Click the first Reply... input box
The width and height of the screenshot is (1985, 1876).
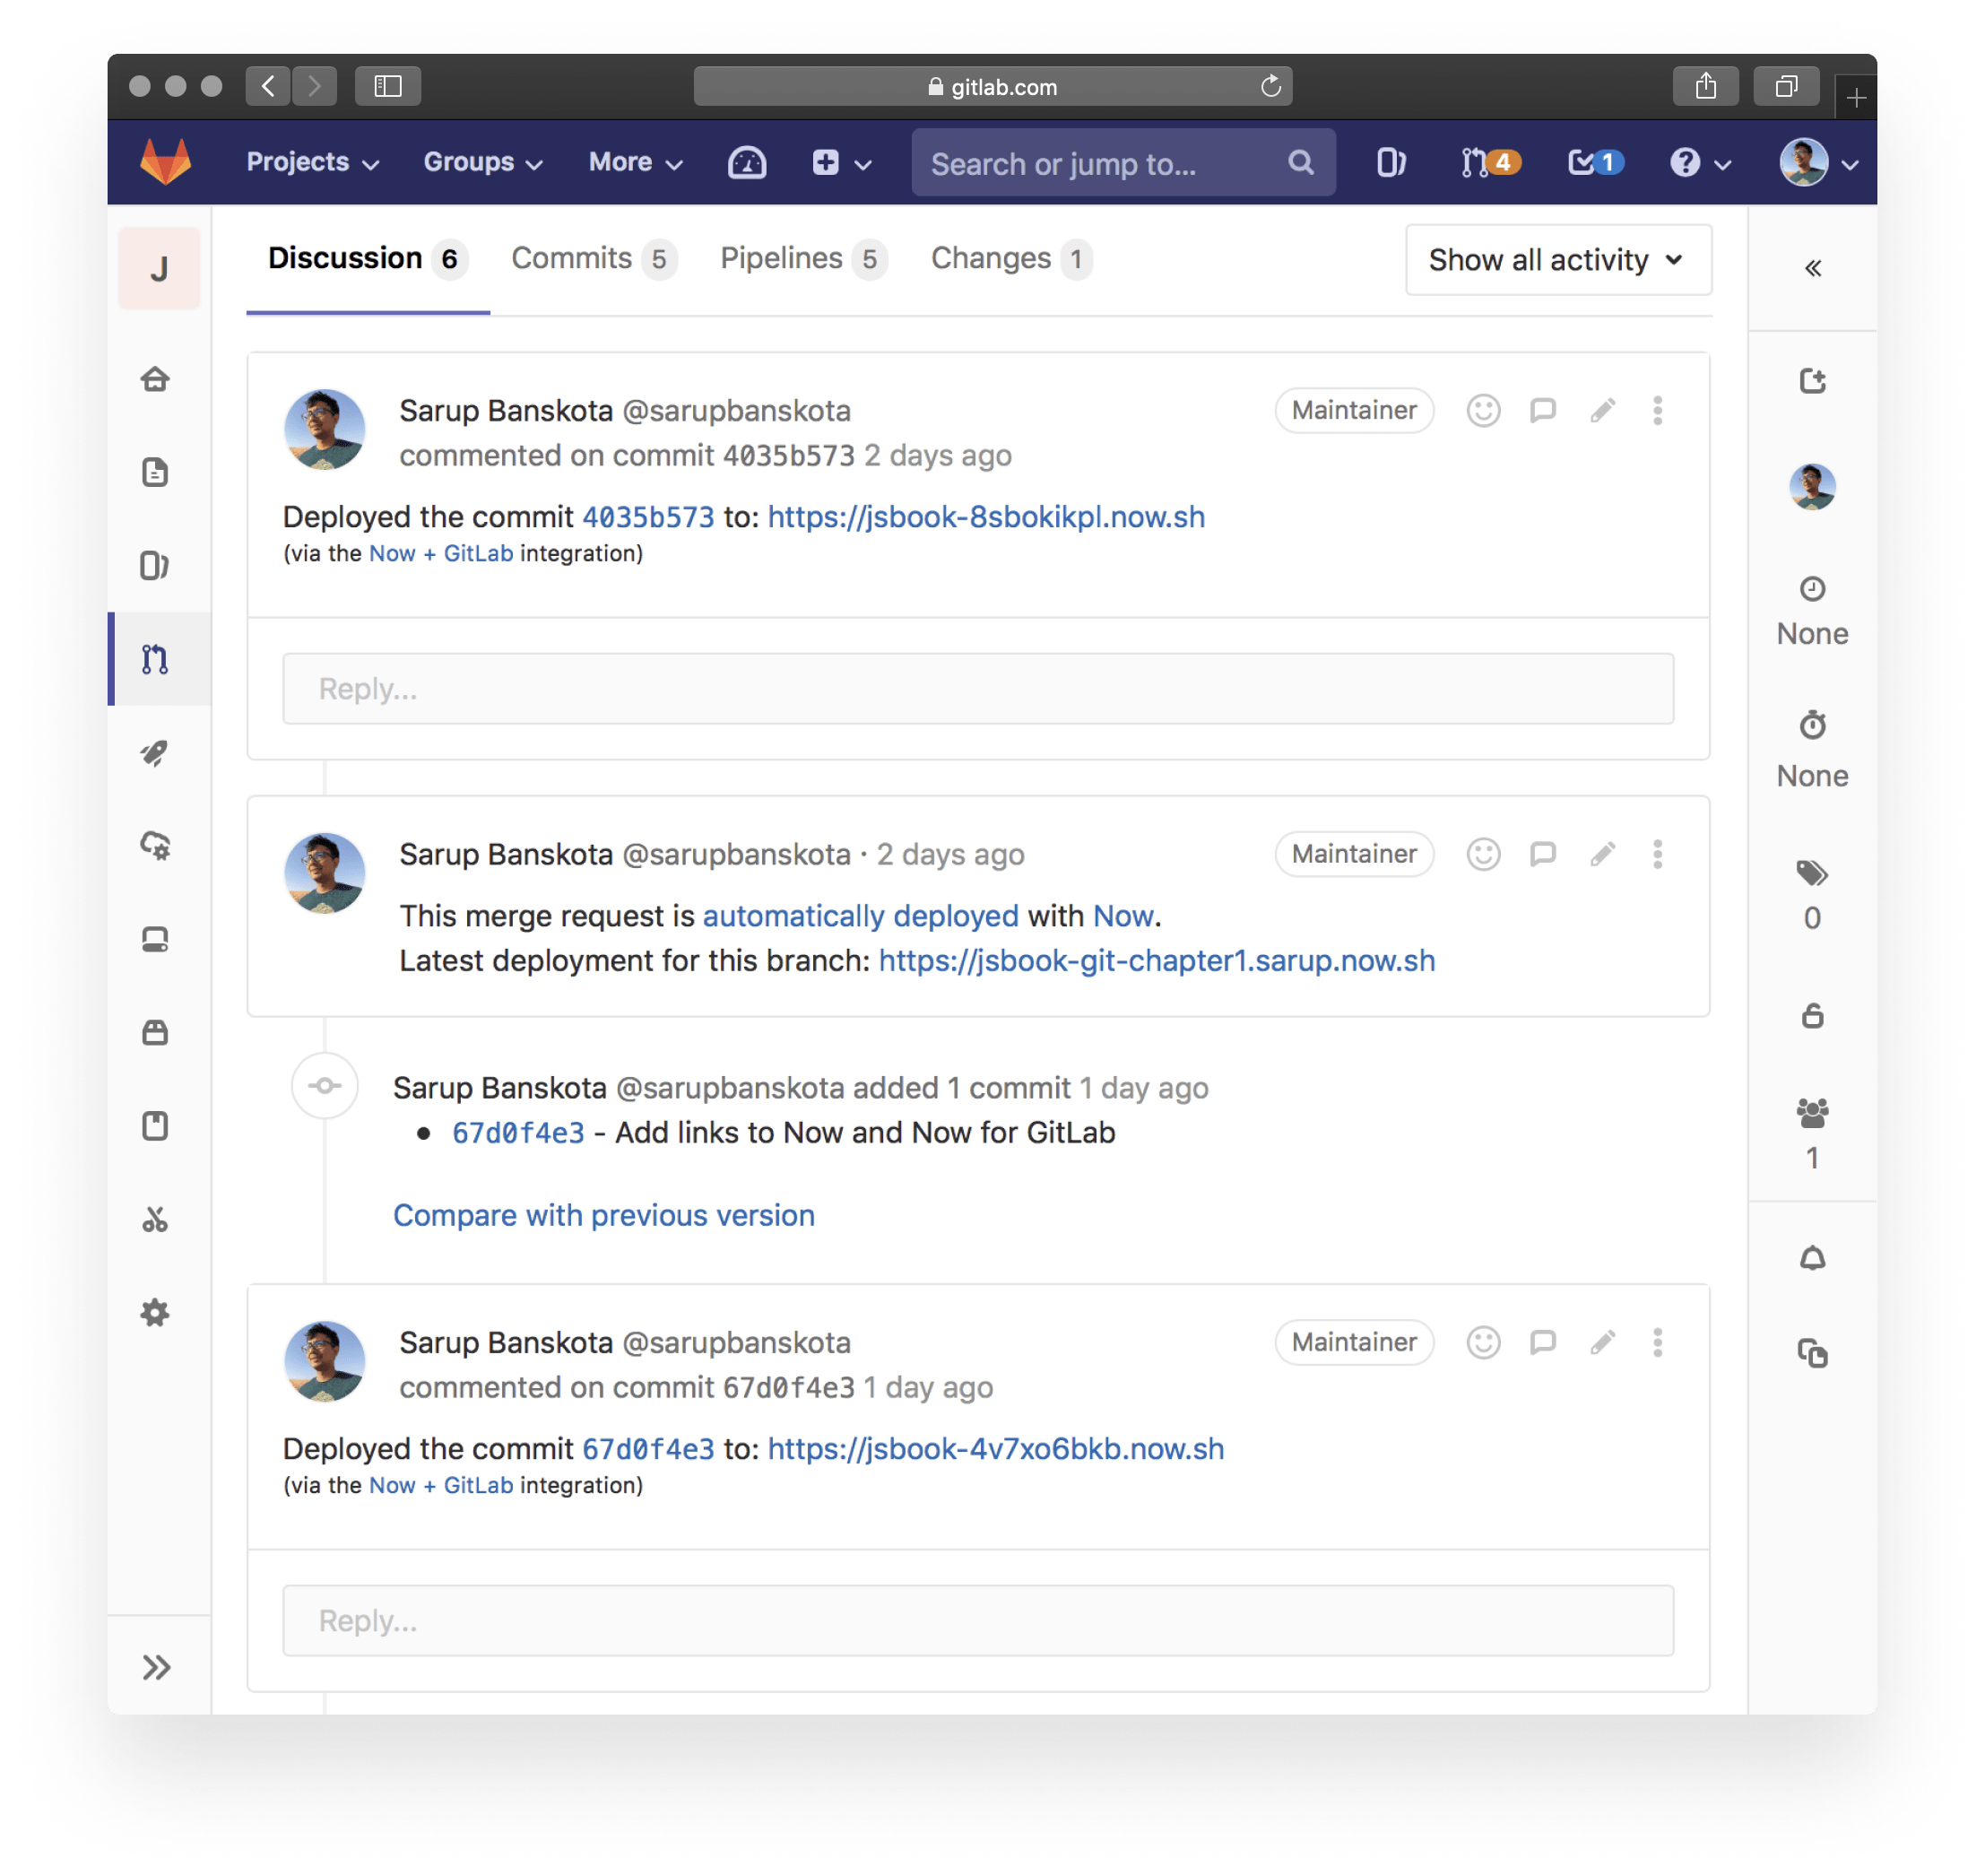978,688
